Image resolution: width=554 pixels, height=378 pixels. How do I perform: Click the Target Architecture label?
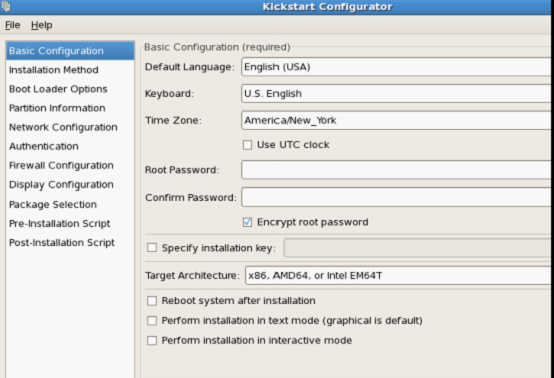point(192,276)
